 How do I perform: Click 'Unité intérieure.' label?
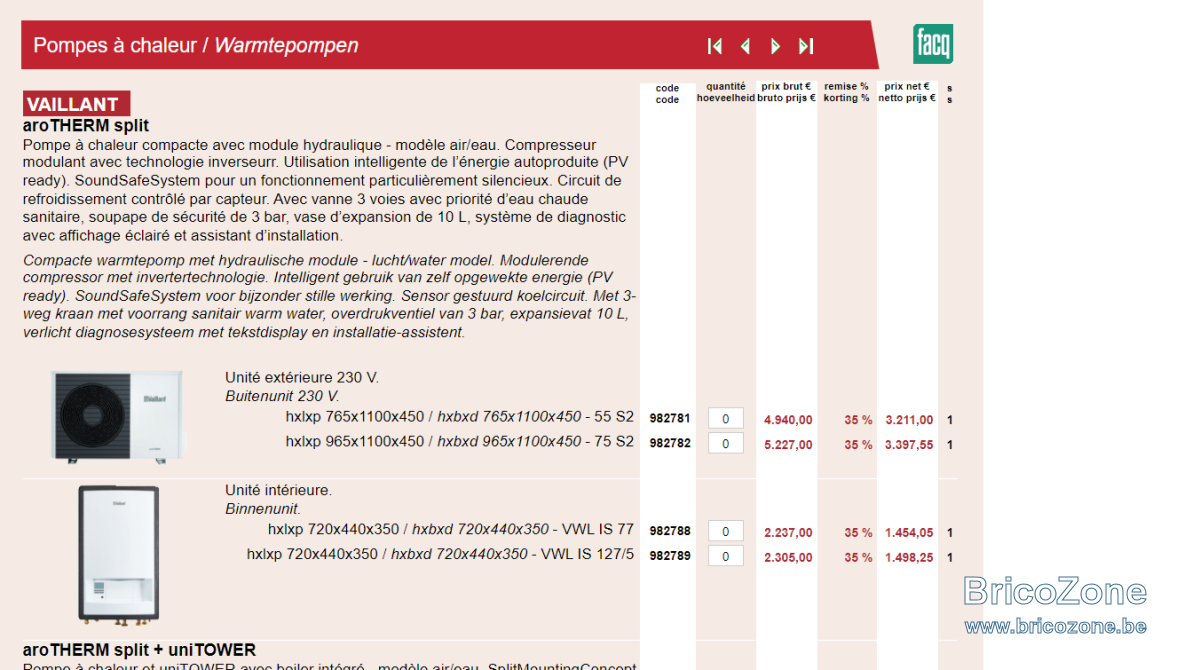[x=278, y=491]
